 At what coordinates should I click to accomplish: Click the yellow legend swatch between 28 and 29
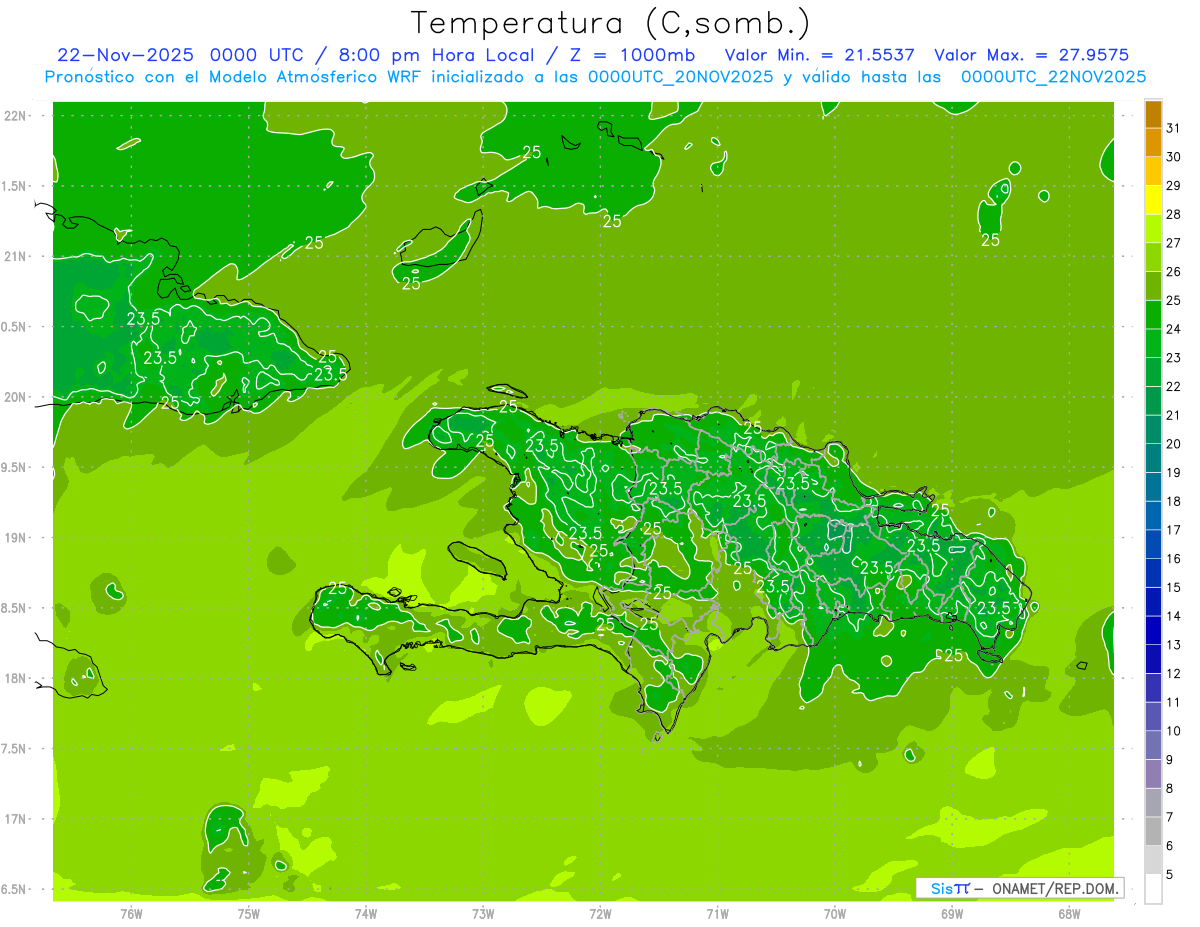coord(1153,200)
